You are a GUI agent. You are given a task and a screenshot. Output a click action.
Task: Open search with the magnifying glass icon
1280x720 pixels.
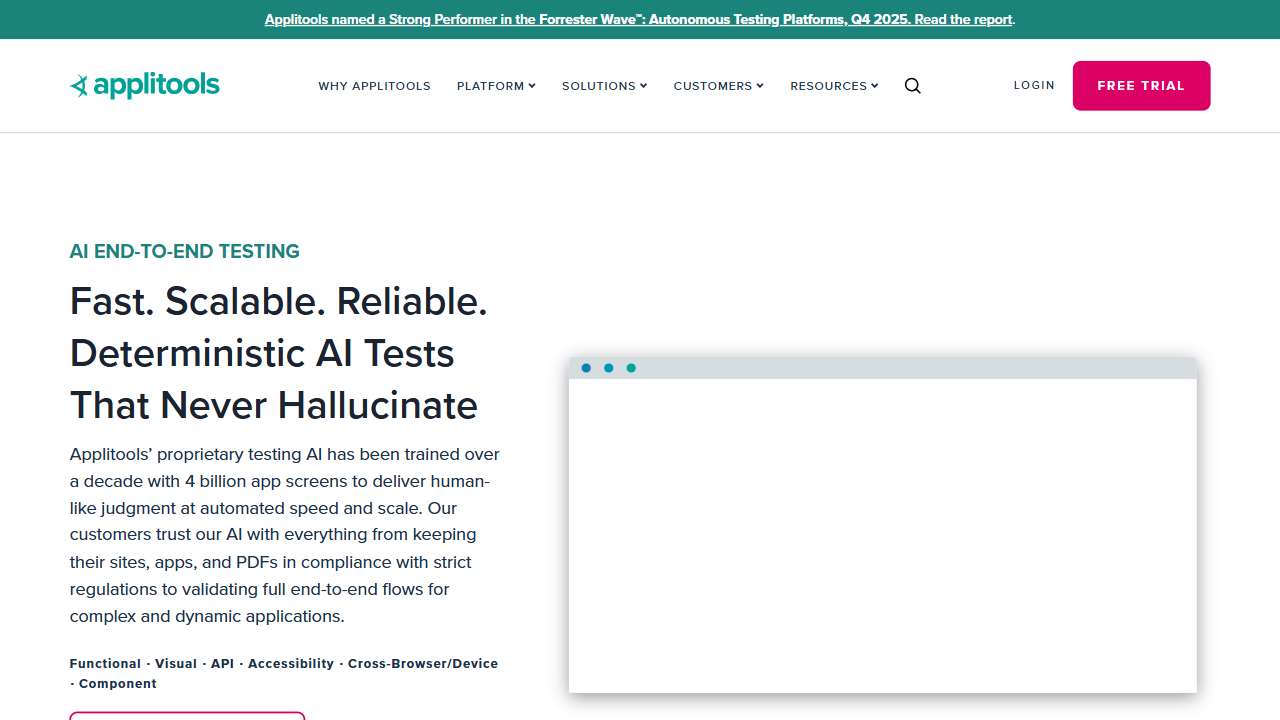[912, 86]
